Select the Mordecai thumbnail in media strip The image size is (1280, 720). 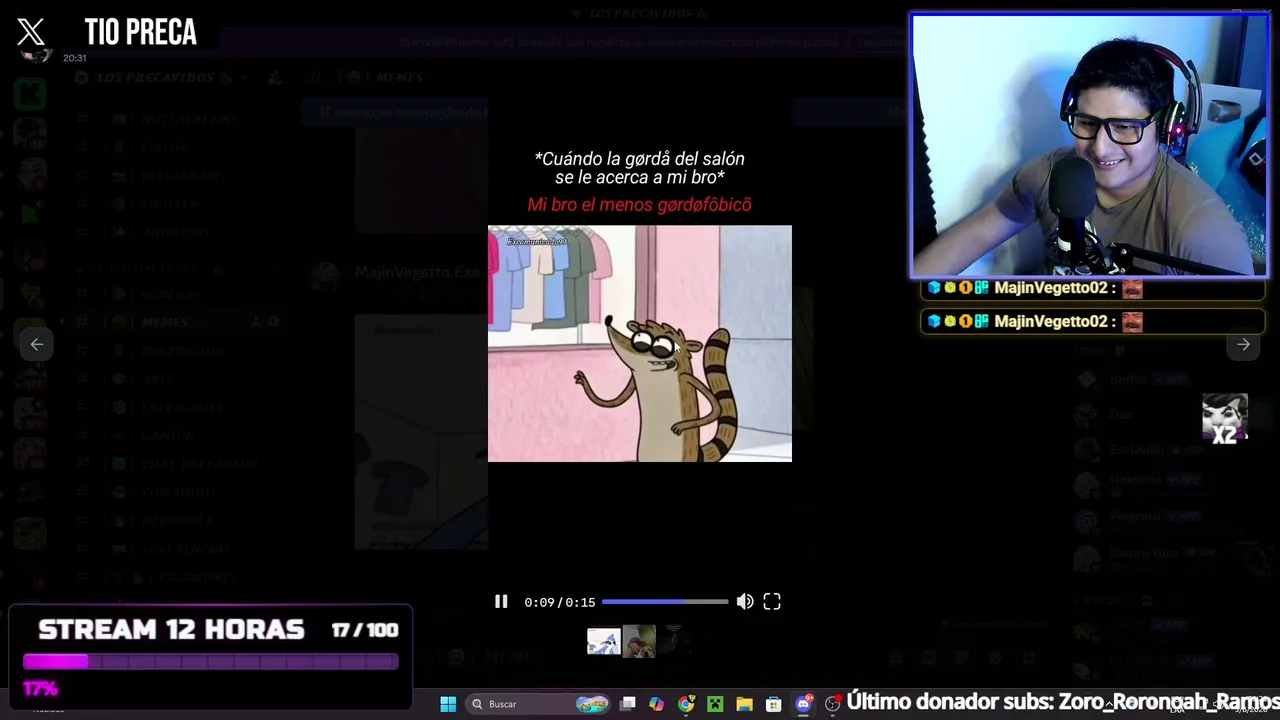(x=603, y=642)
